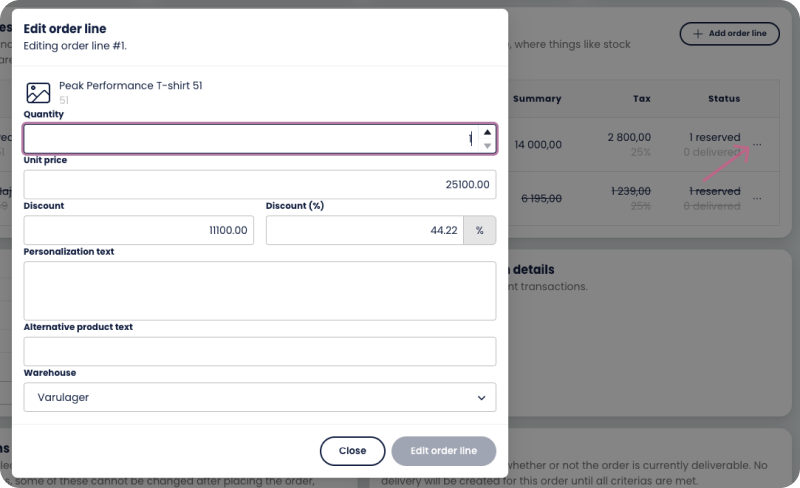The image size is (800, 488).
Task: Focus the Alternative product text field
Action: 260,351
